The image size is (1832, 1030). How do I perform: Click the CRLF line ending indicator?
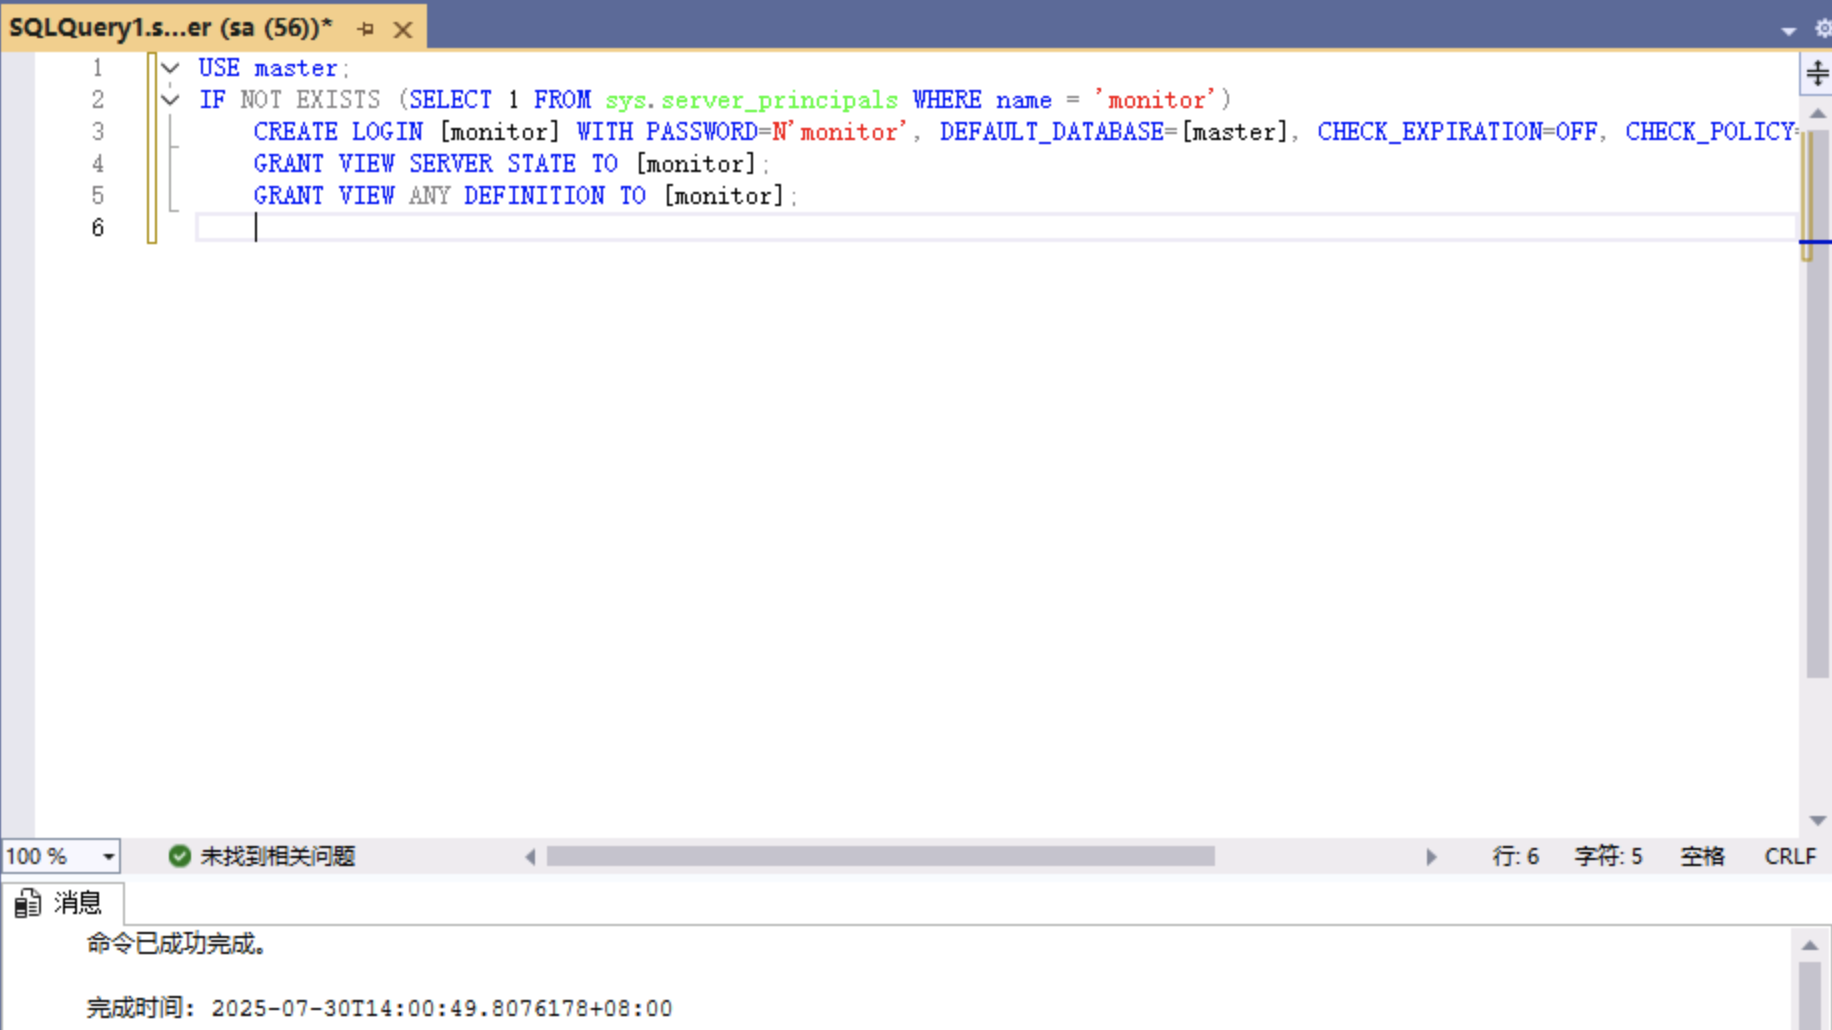tap(1789, 856)
